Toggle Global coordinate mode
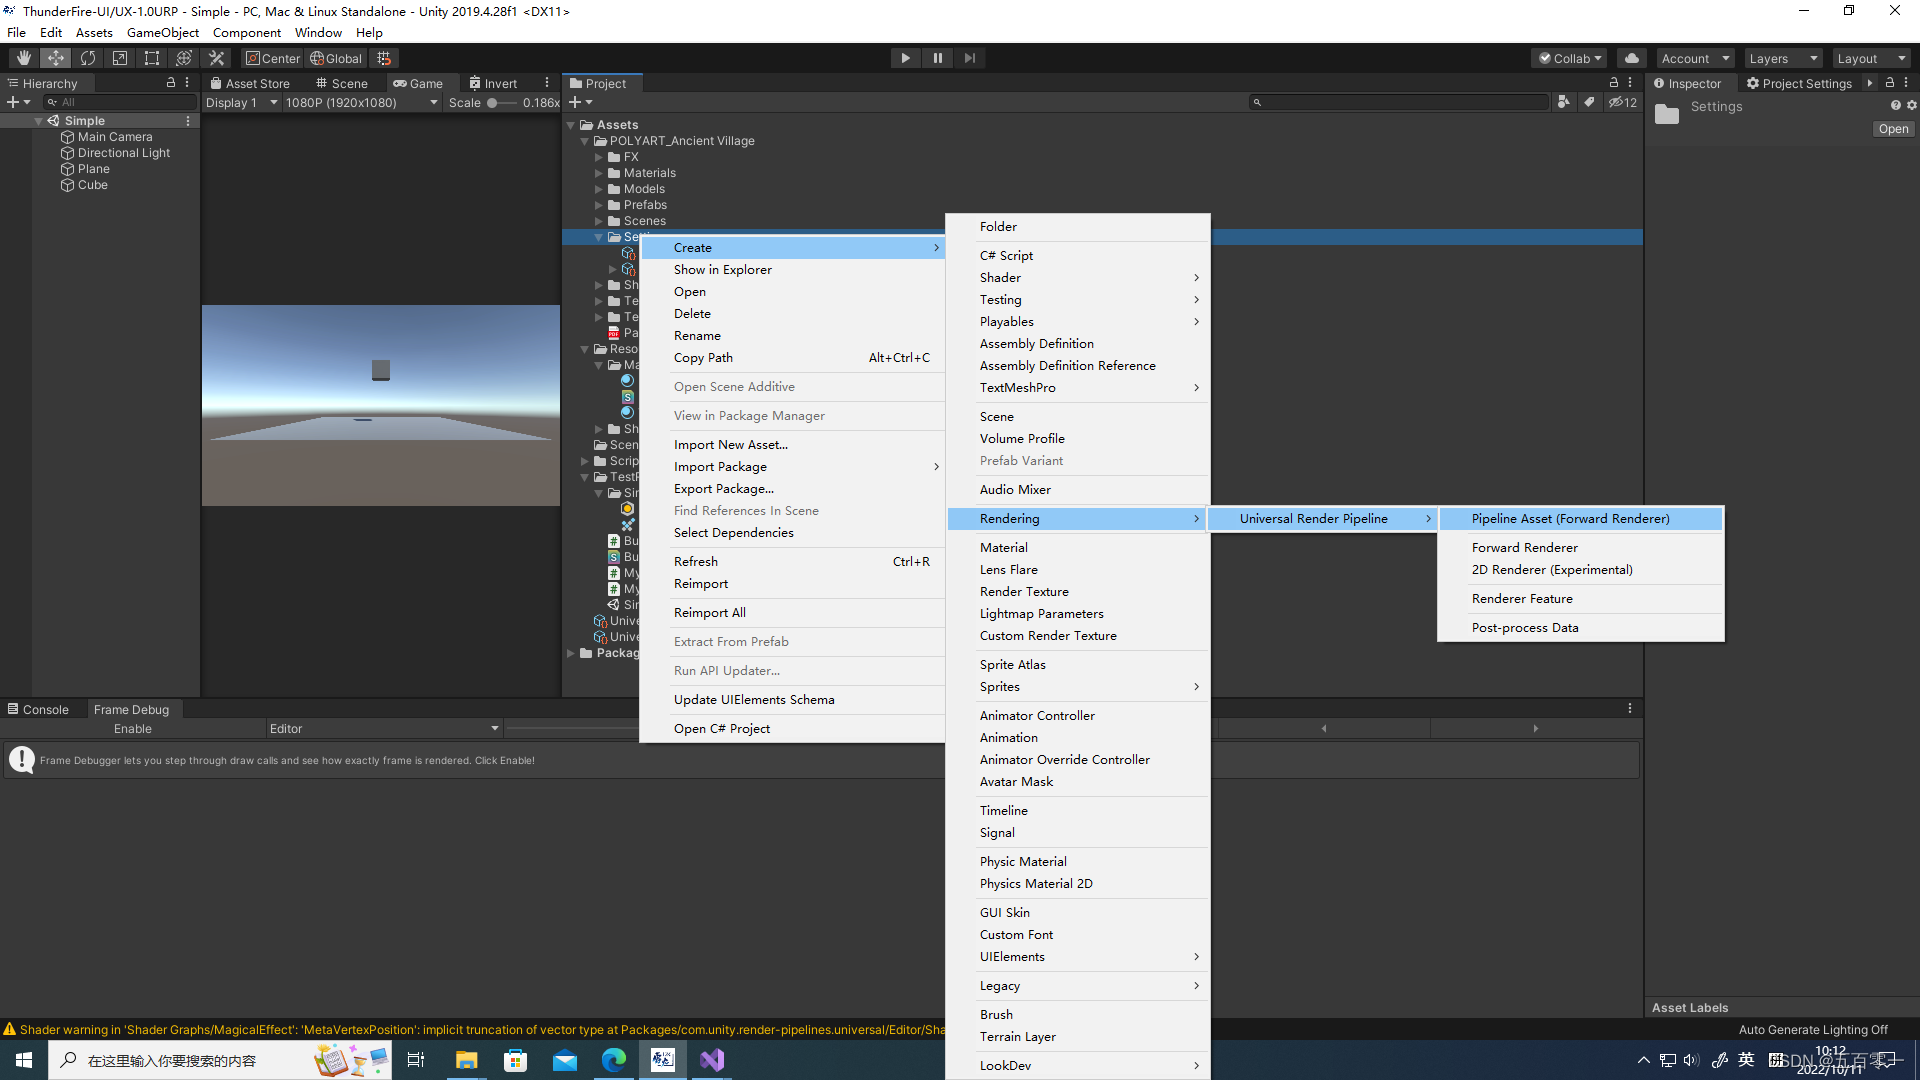The image size is (1920, 1080). [336, 57]
